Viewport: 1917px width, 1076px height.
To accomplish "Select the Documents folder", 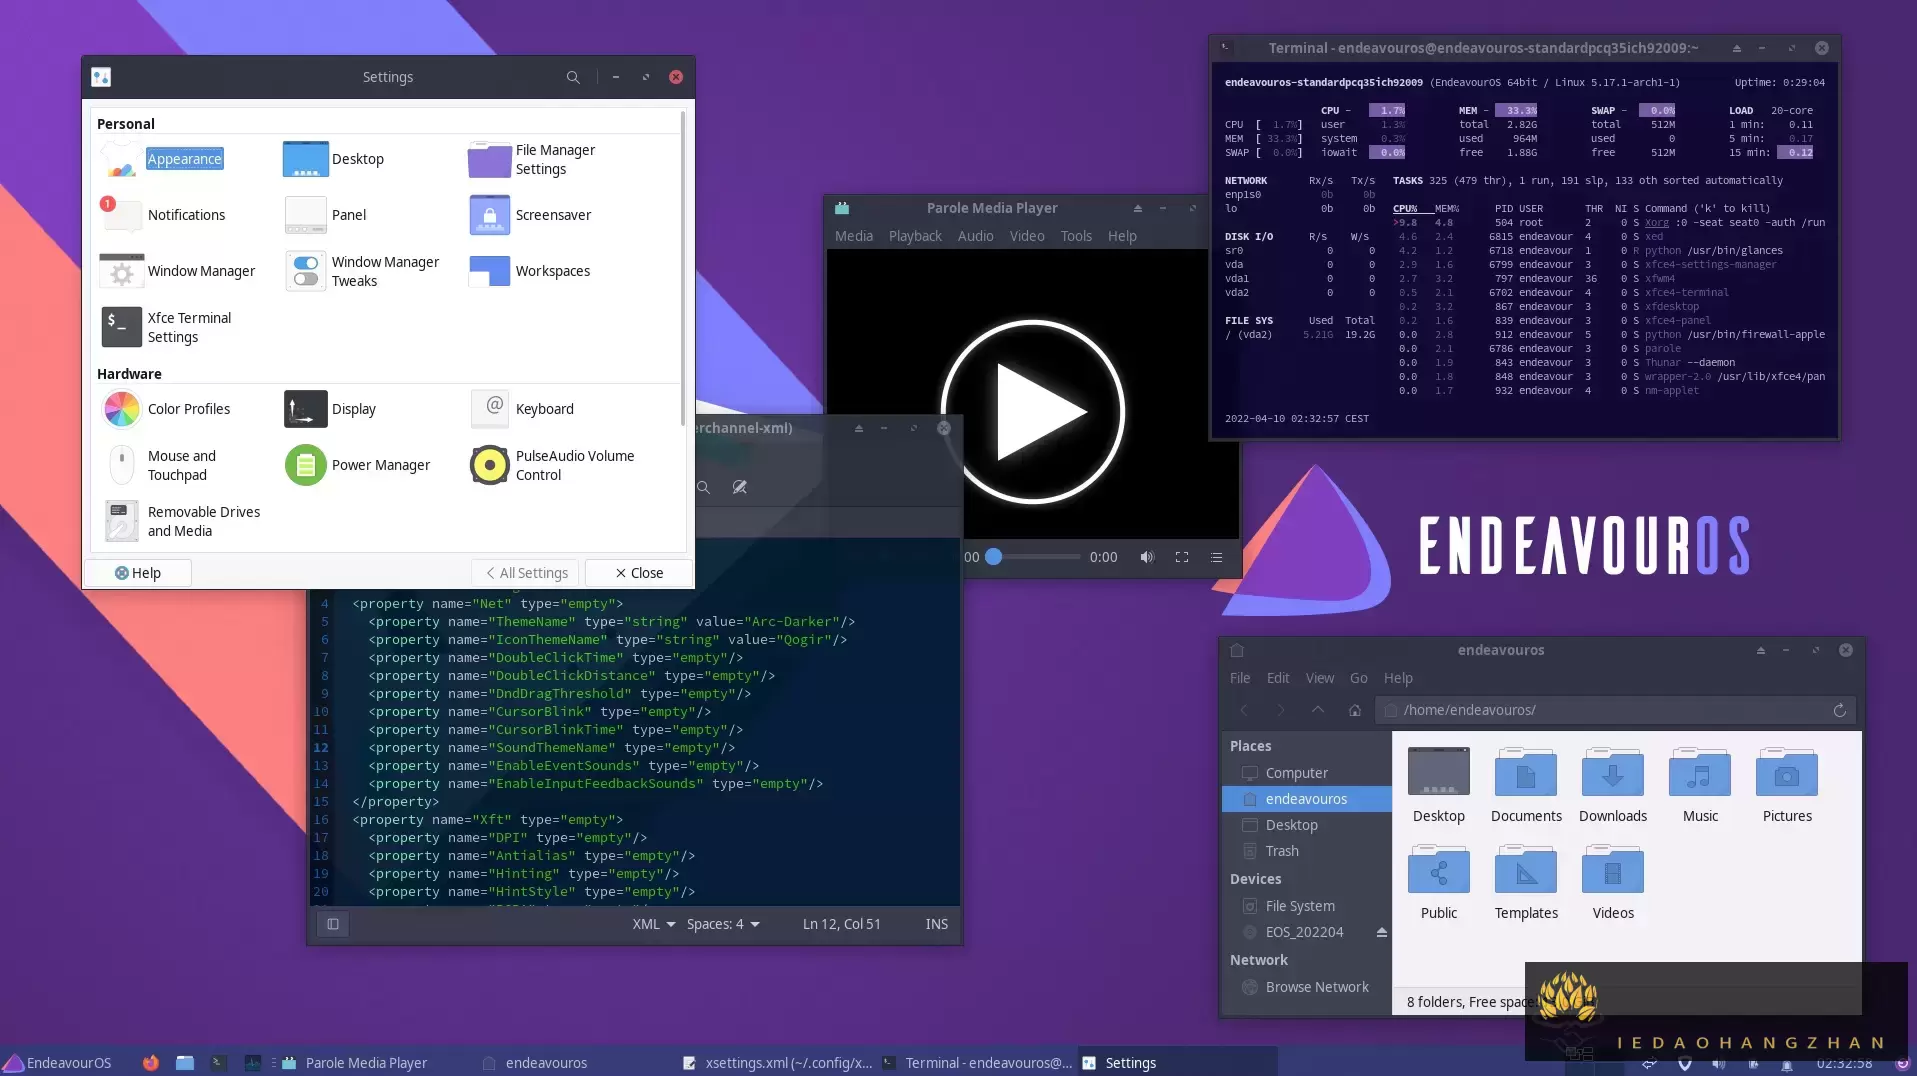I will tap(1526, 785).
